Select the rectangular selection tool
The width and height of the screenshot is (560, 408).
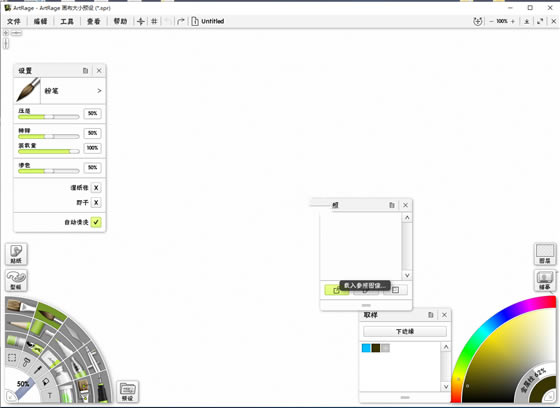(x=12, y=358)
